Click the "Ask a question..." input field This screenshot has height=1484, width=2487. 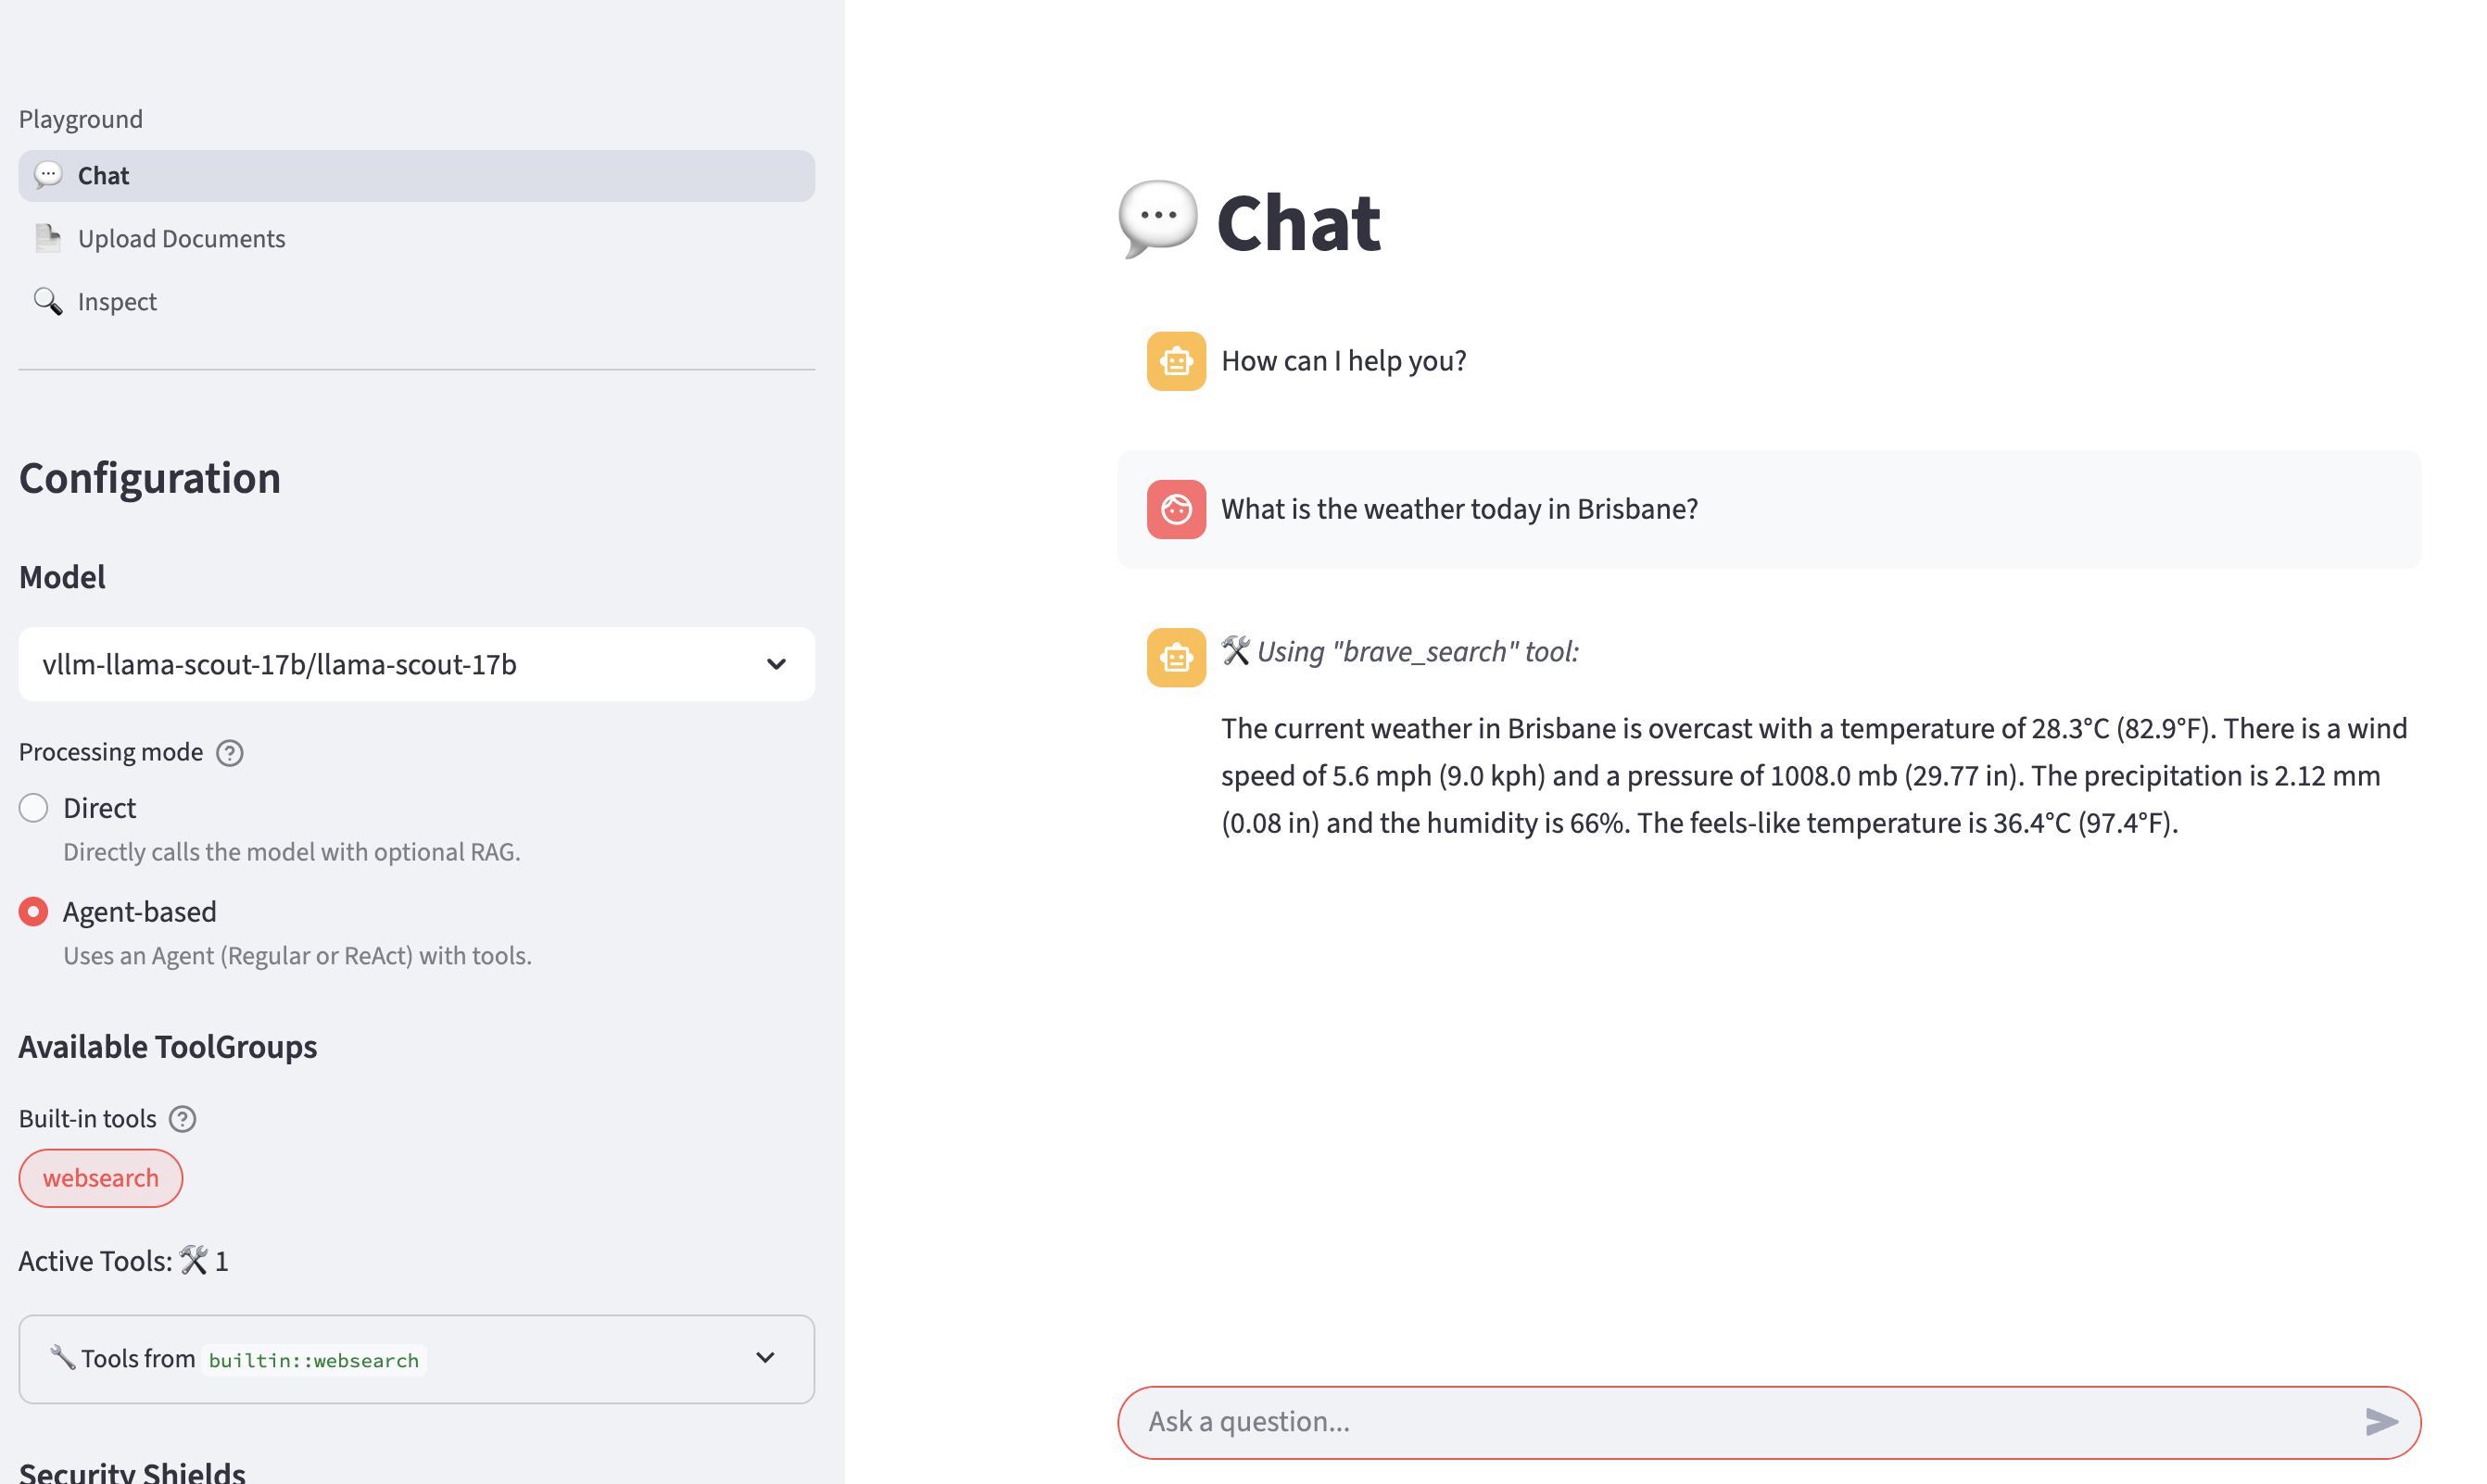pos(1740,1421)
